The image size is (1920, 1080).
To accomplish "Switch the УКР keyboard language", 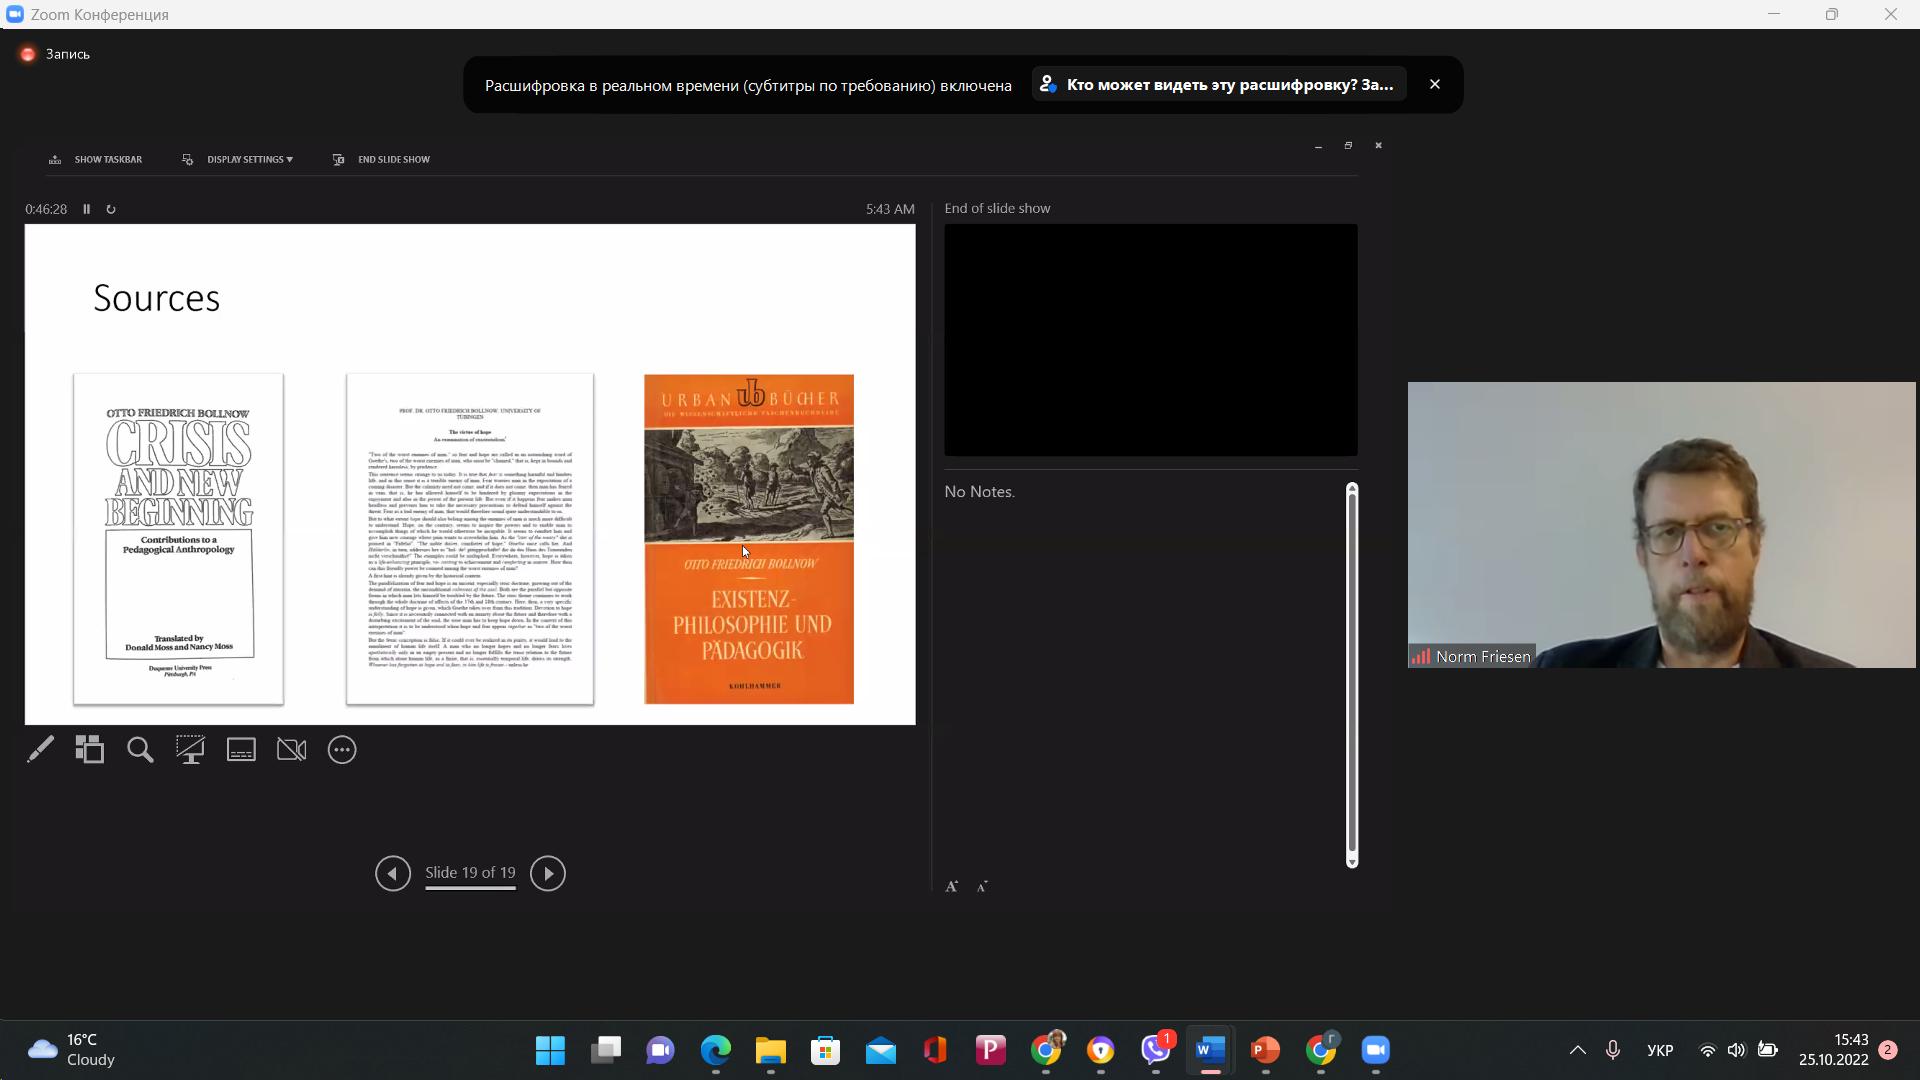I will point(1660,1050).
